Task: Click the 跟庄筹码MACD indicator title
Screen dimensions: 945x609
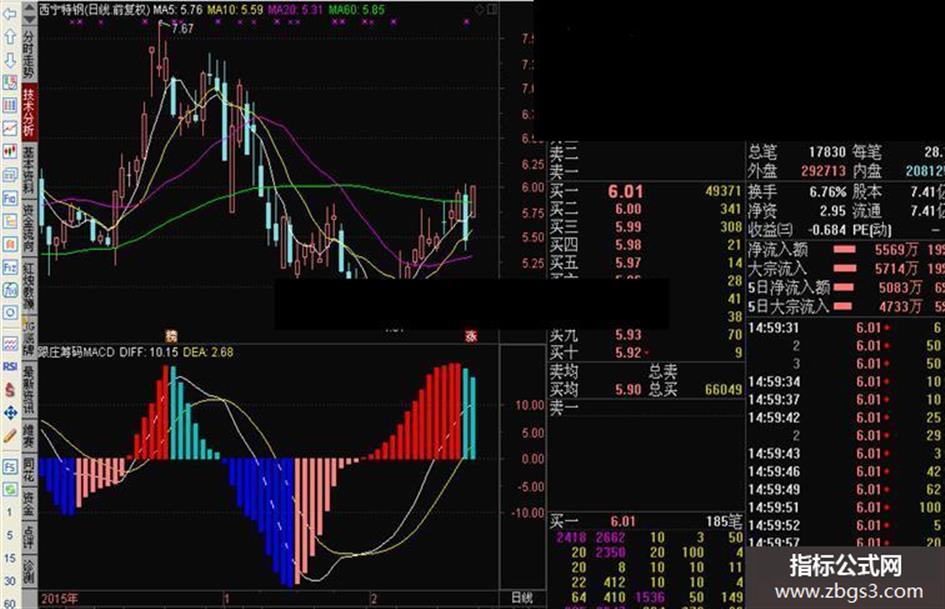Action: 77,352
